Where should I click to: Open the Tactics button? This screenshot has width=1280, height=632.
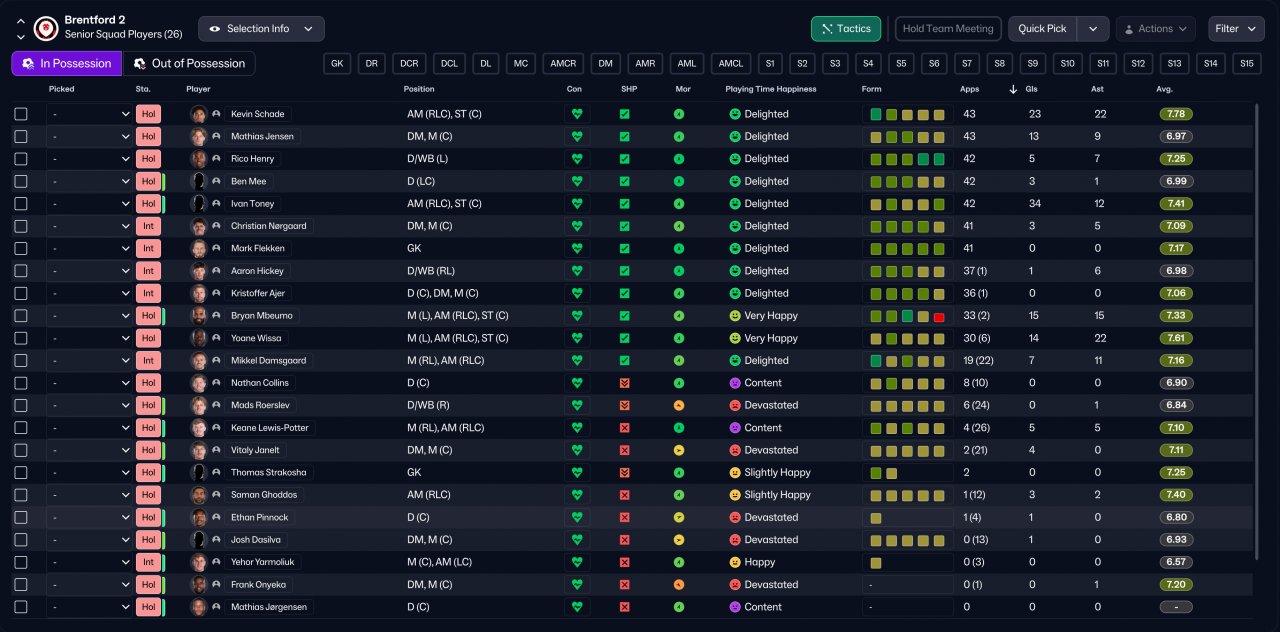tap(845, 29)
